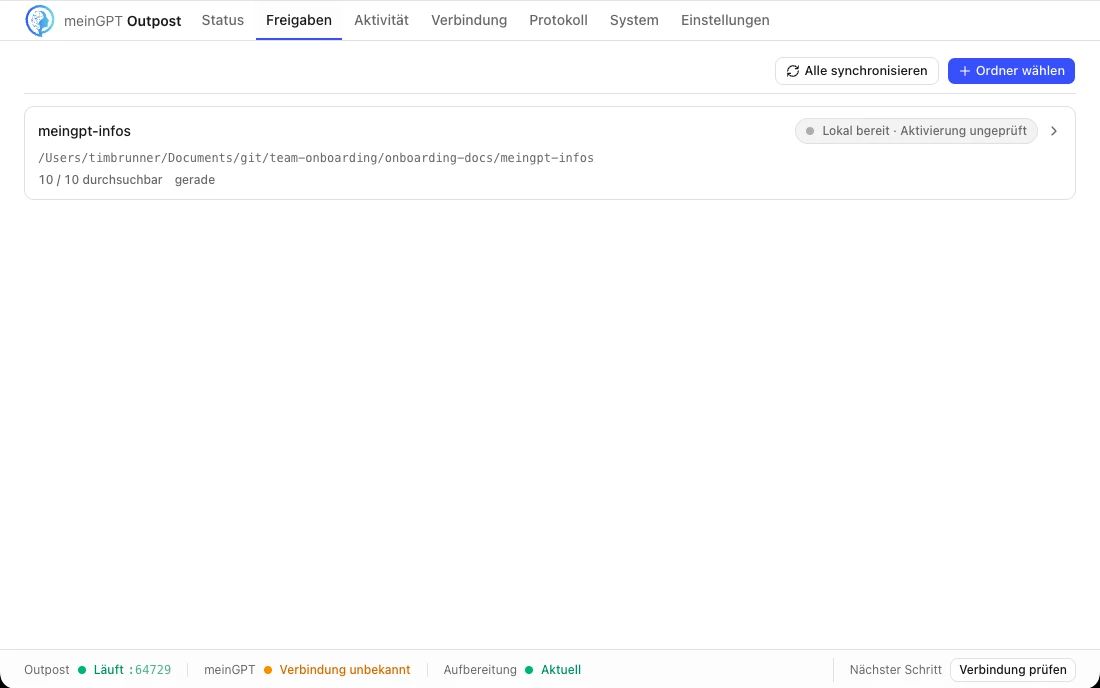This screenshot has width=1100, height=688.
Task: Click the Ordner wählen button
Action: 1011,71
